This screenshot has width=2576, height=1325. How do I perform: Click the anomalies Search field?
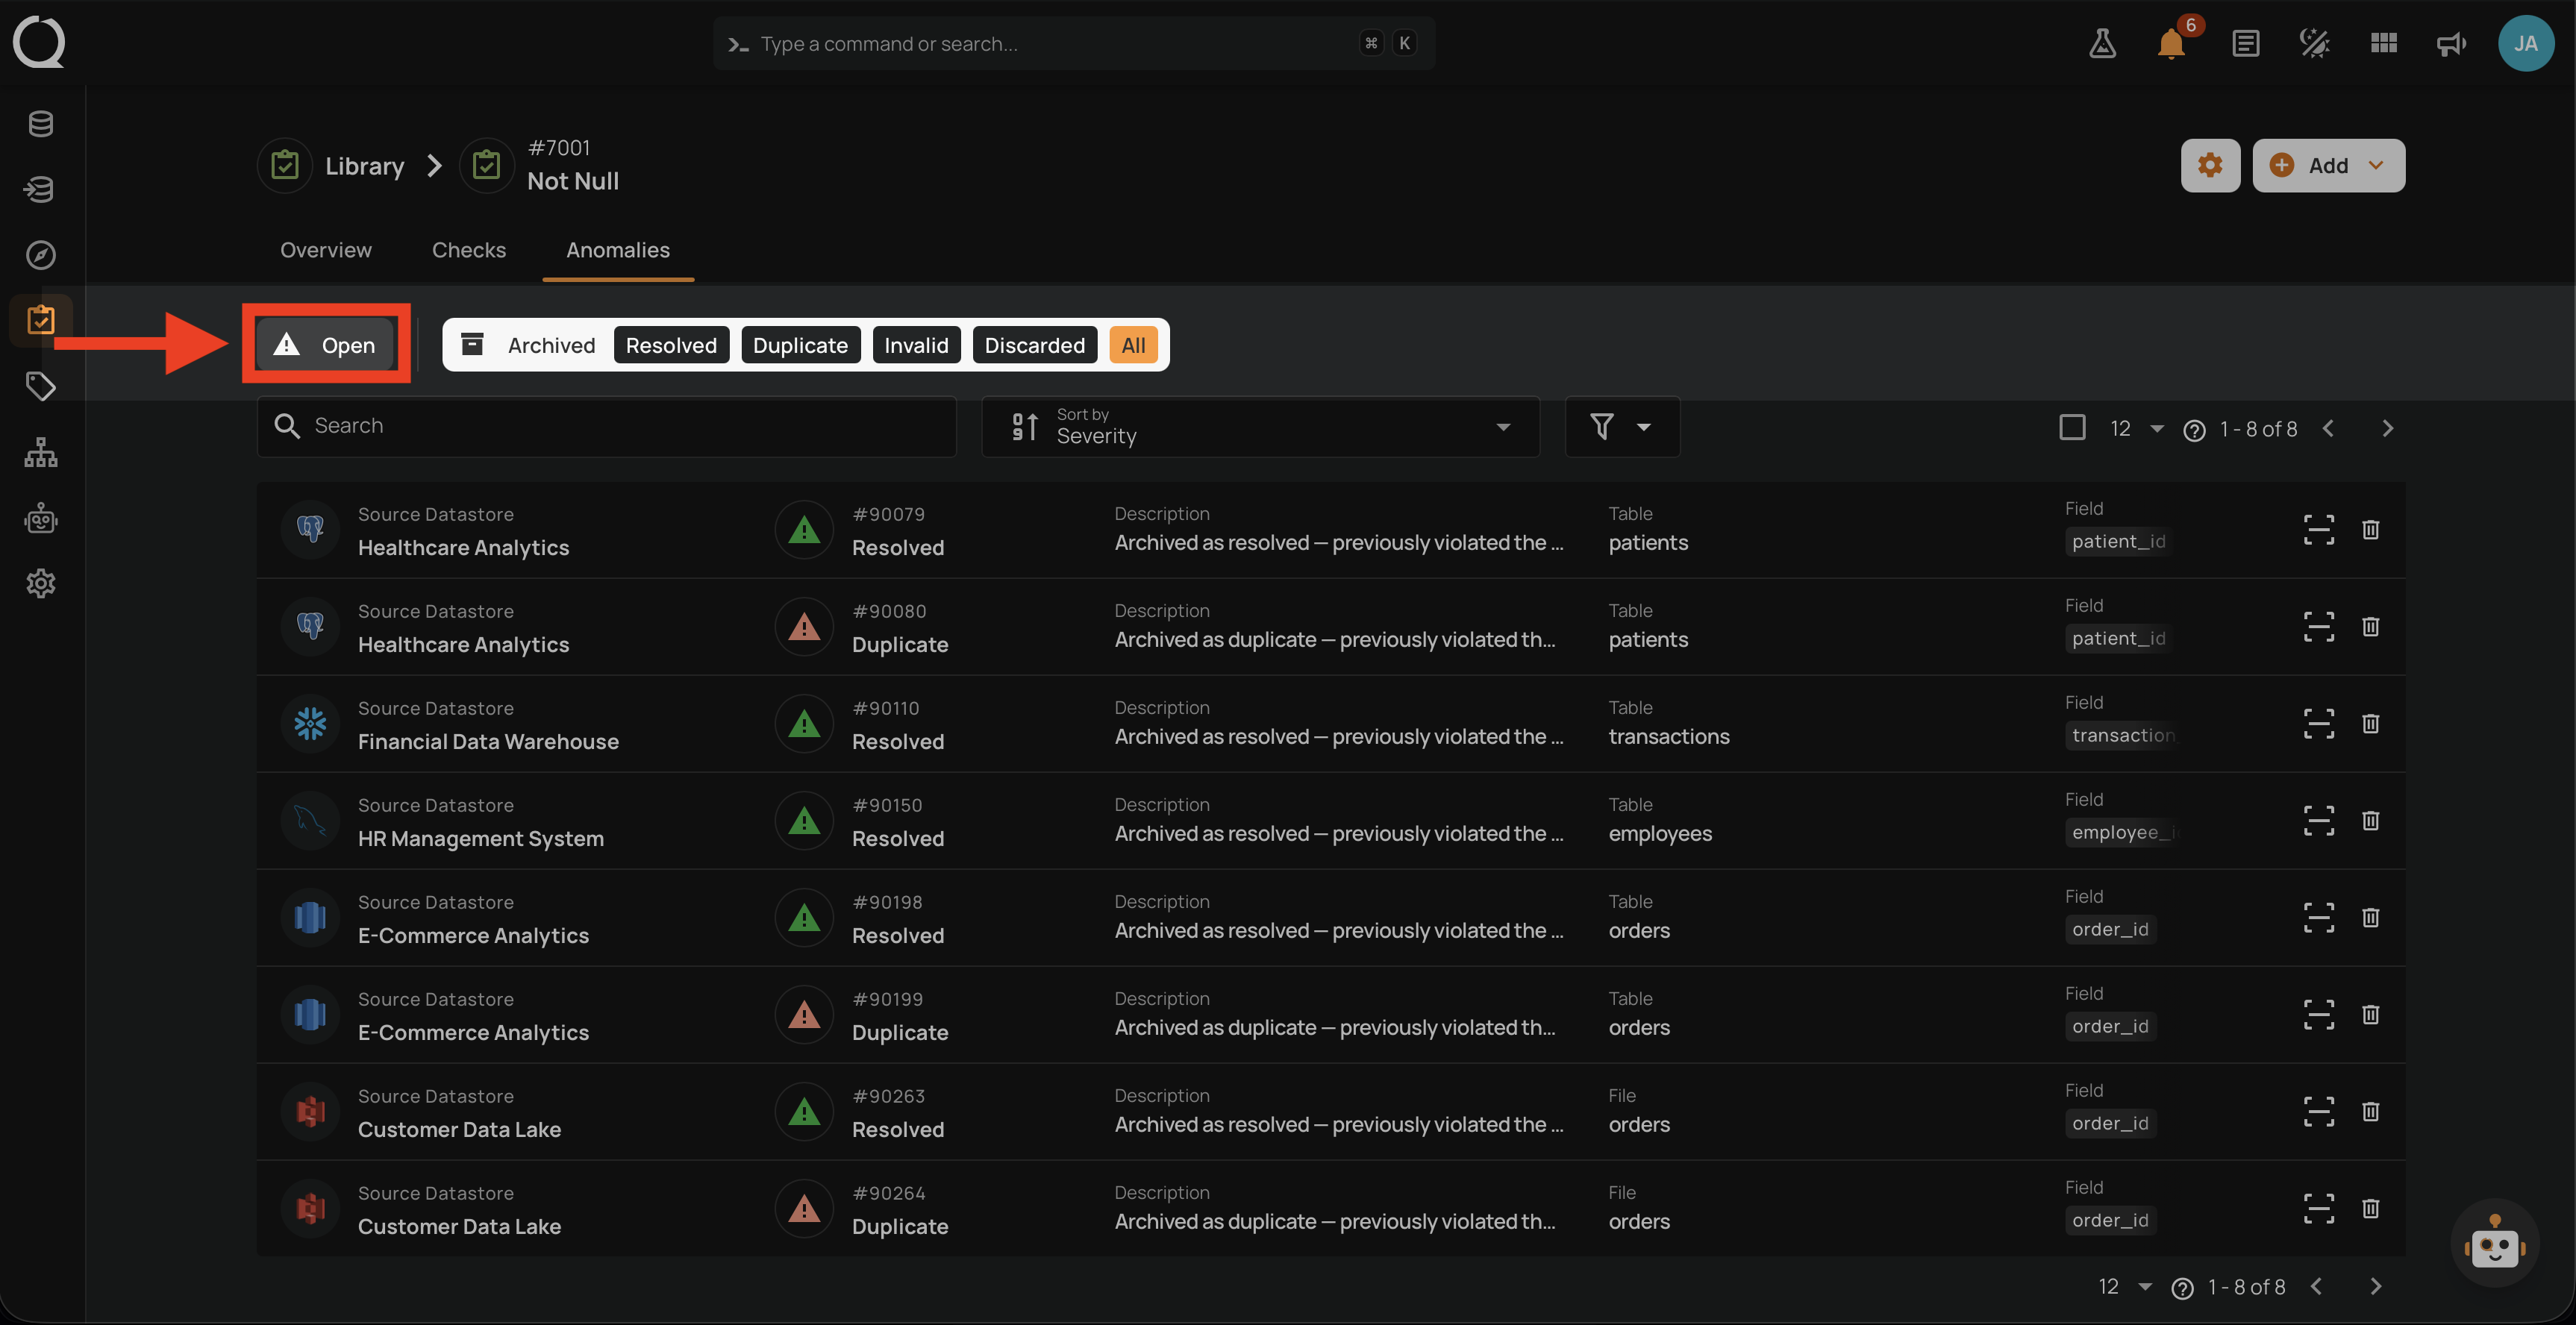(606, 427)
